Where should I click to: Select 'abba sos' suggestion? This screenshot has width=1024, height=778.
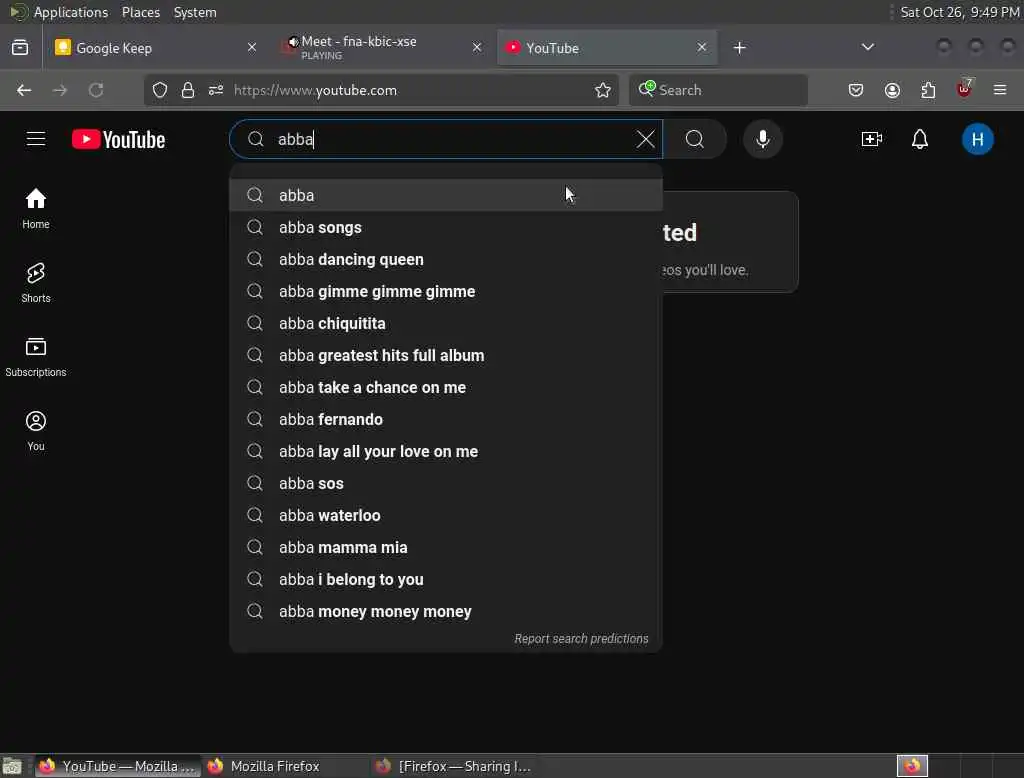(446, 483)
